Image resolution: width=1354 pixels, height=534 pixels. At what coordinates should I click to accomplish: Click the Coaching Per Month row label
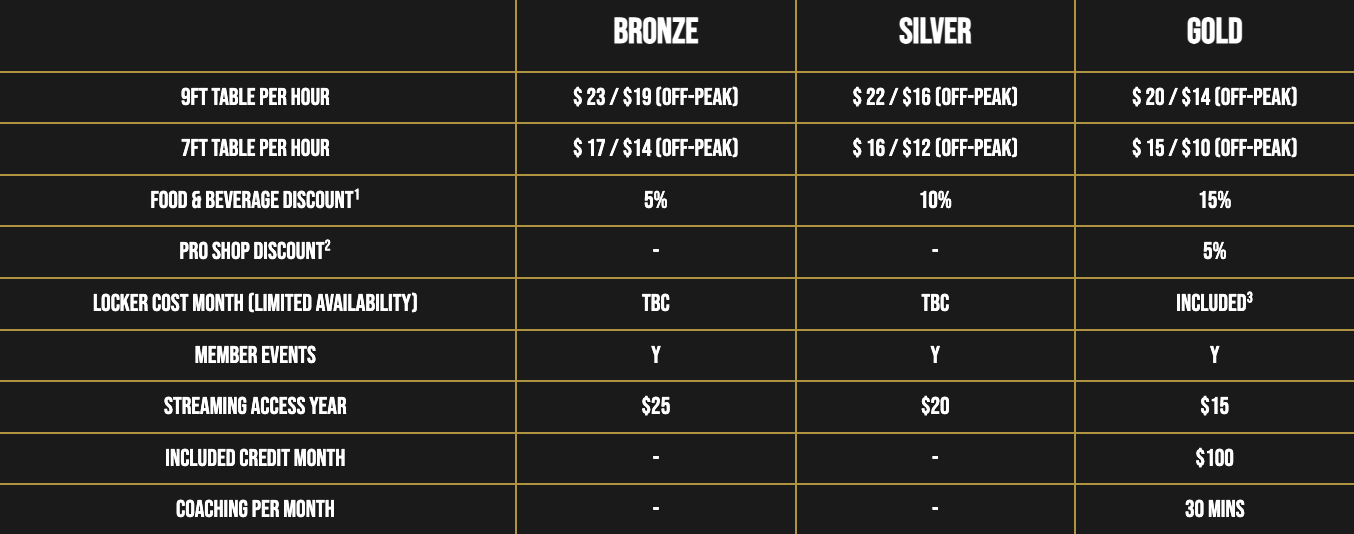(254, 509)
